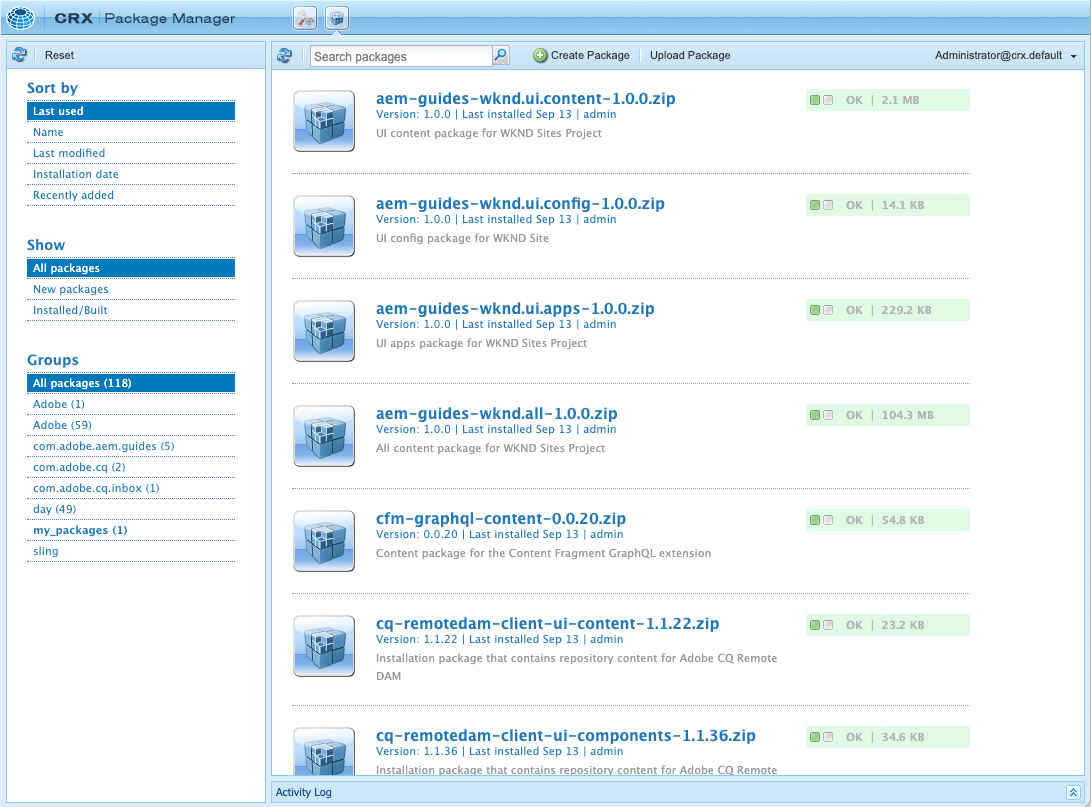Image resolution: width=1091 pixels, height=807 pixels.
Task: Select the Package Manager icon in top toolbar
Action: (x=335, y=17)
